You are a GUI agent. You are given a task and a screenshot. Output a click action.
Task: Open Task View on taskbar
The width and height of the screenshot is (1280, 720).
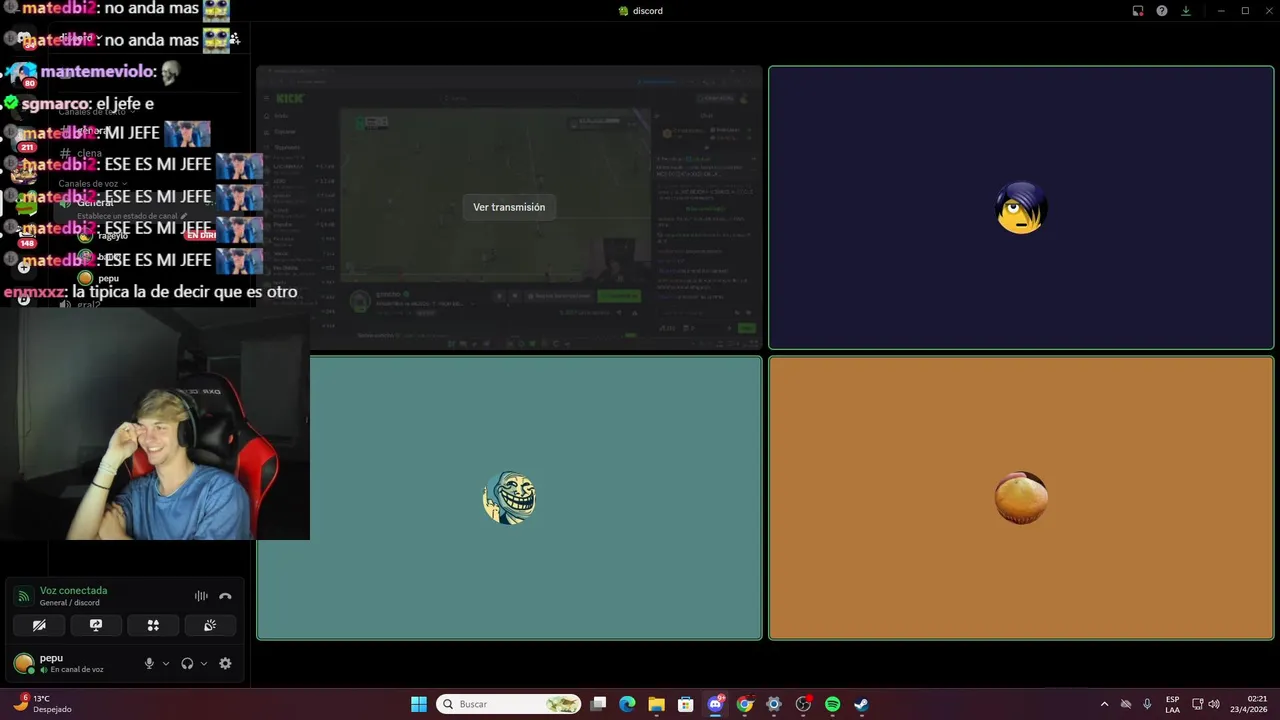598,704
